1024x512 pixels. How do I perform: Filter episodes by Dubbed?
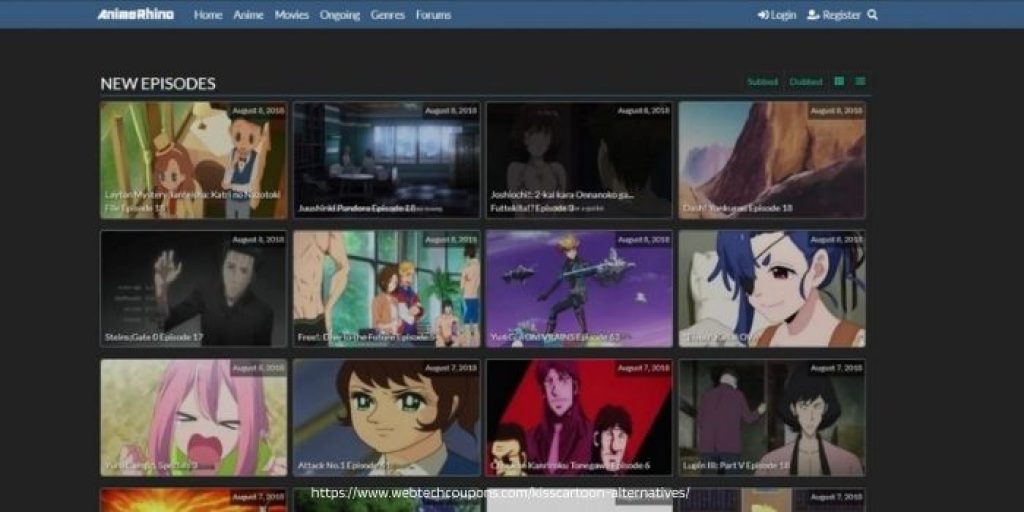click(805, 82)
